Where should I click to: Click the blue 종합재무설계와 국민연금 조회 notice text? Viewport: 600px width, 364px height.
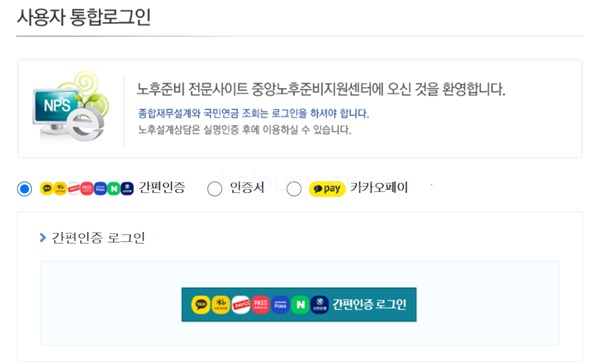coord(253,113)
